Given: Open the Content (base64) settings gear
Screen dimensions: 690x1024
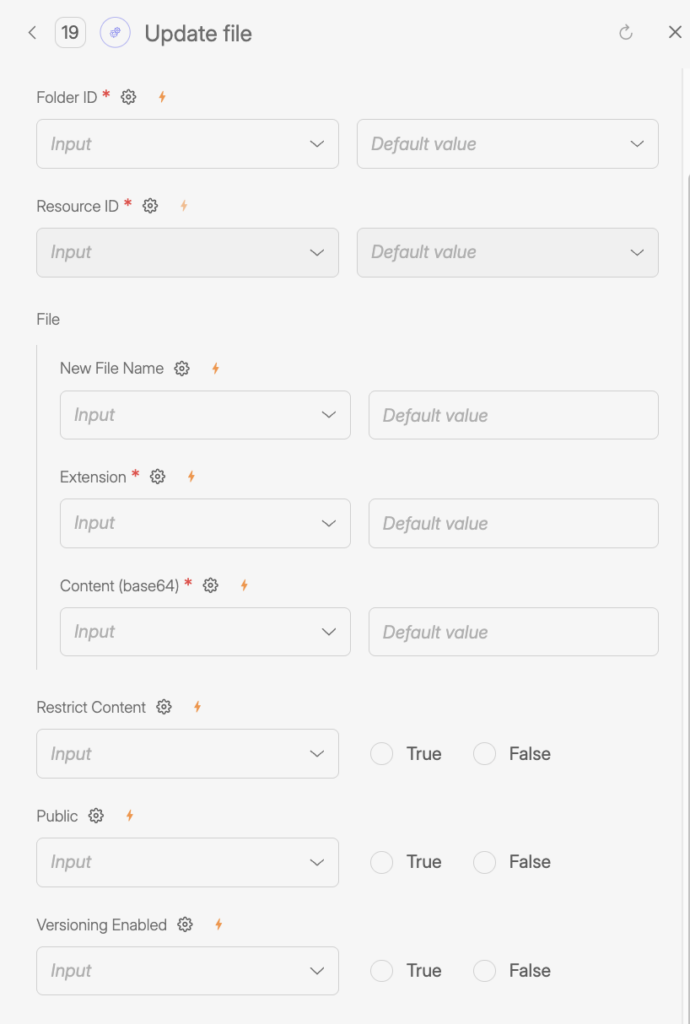Looking at the screenshot, I should point(209,585).
